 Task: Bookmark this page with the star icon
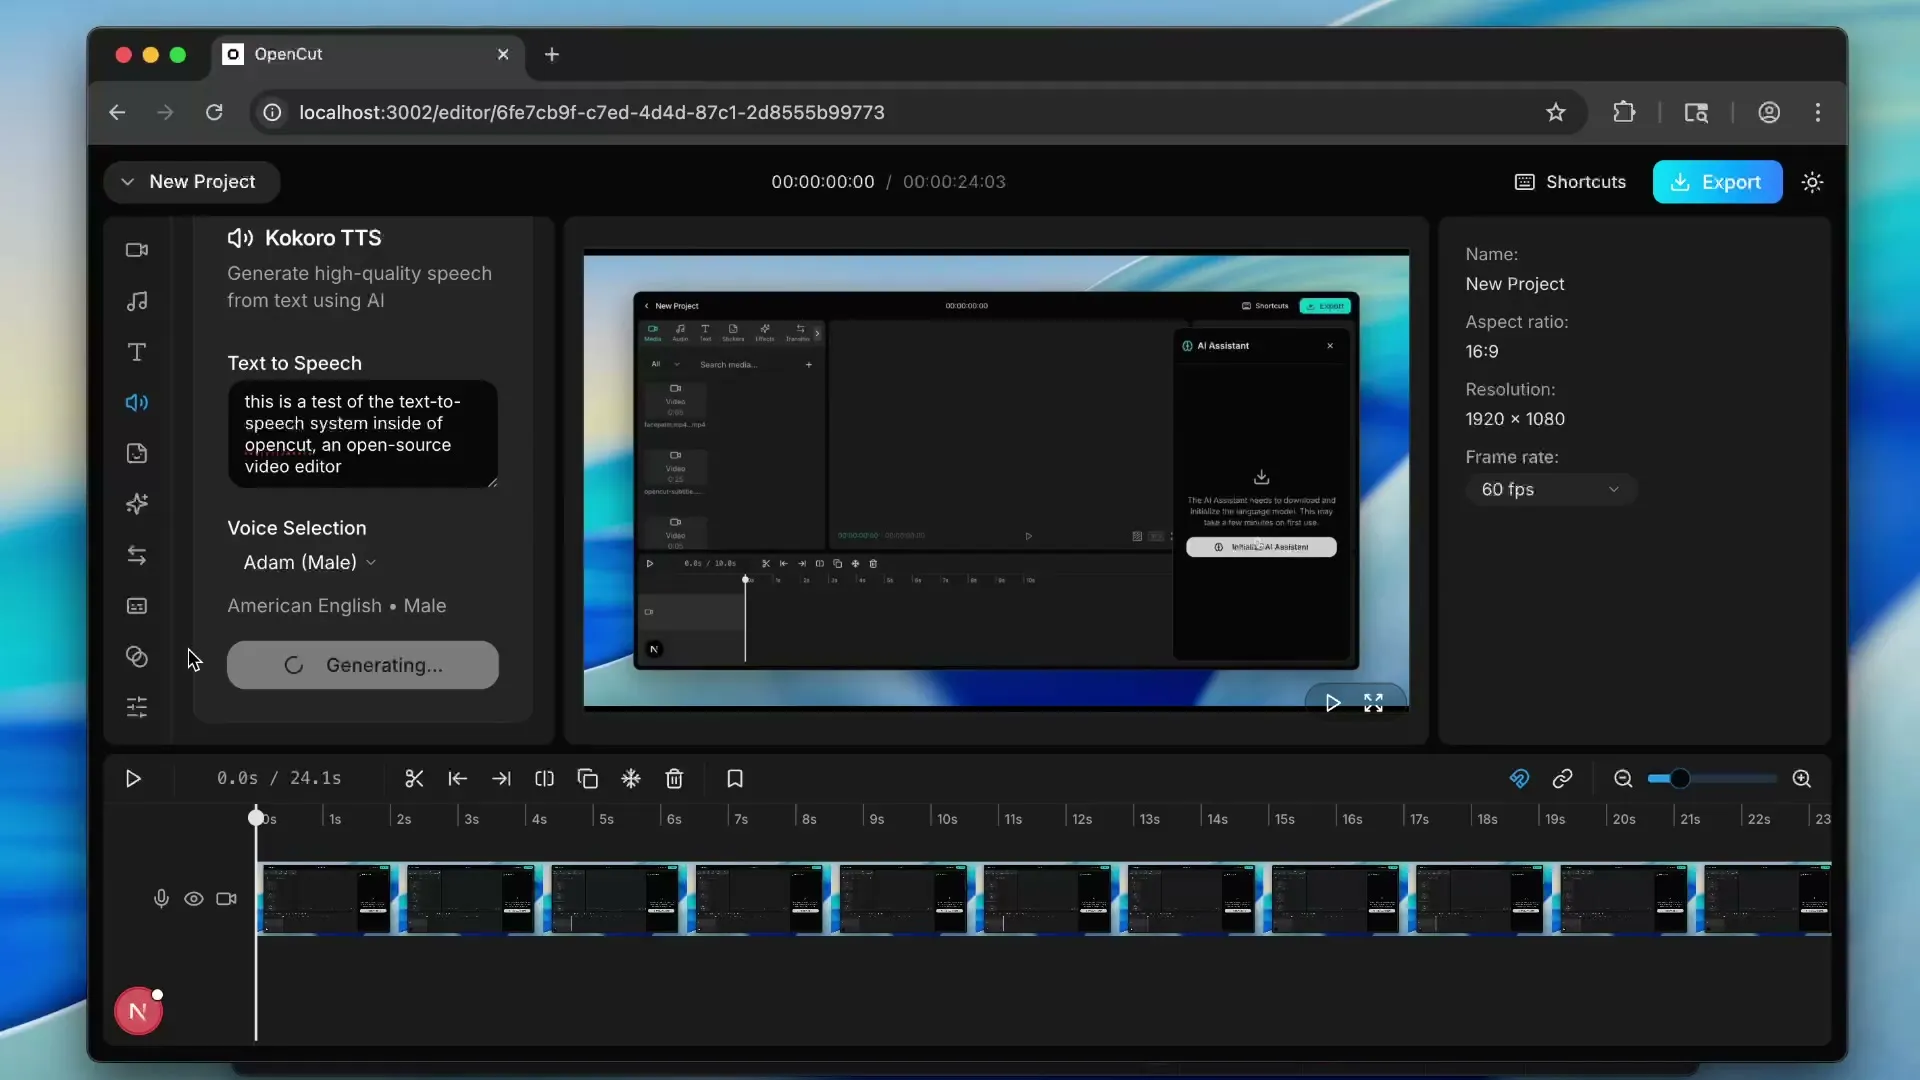(x=1556, y=112)
